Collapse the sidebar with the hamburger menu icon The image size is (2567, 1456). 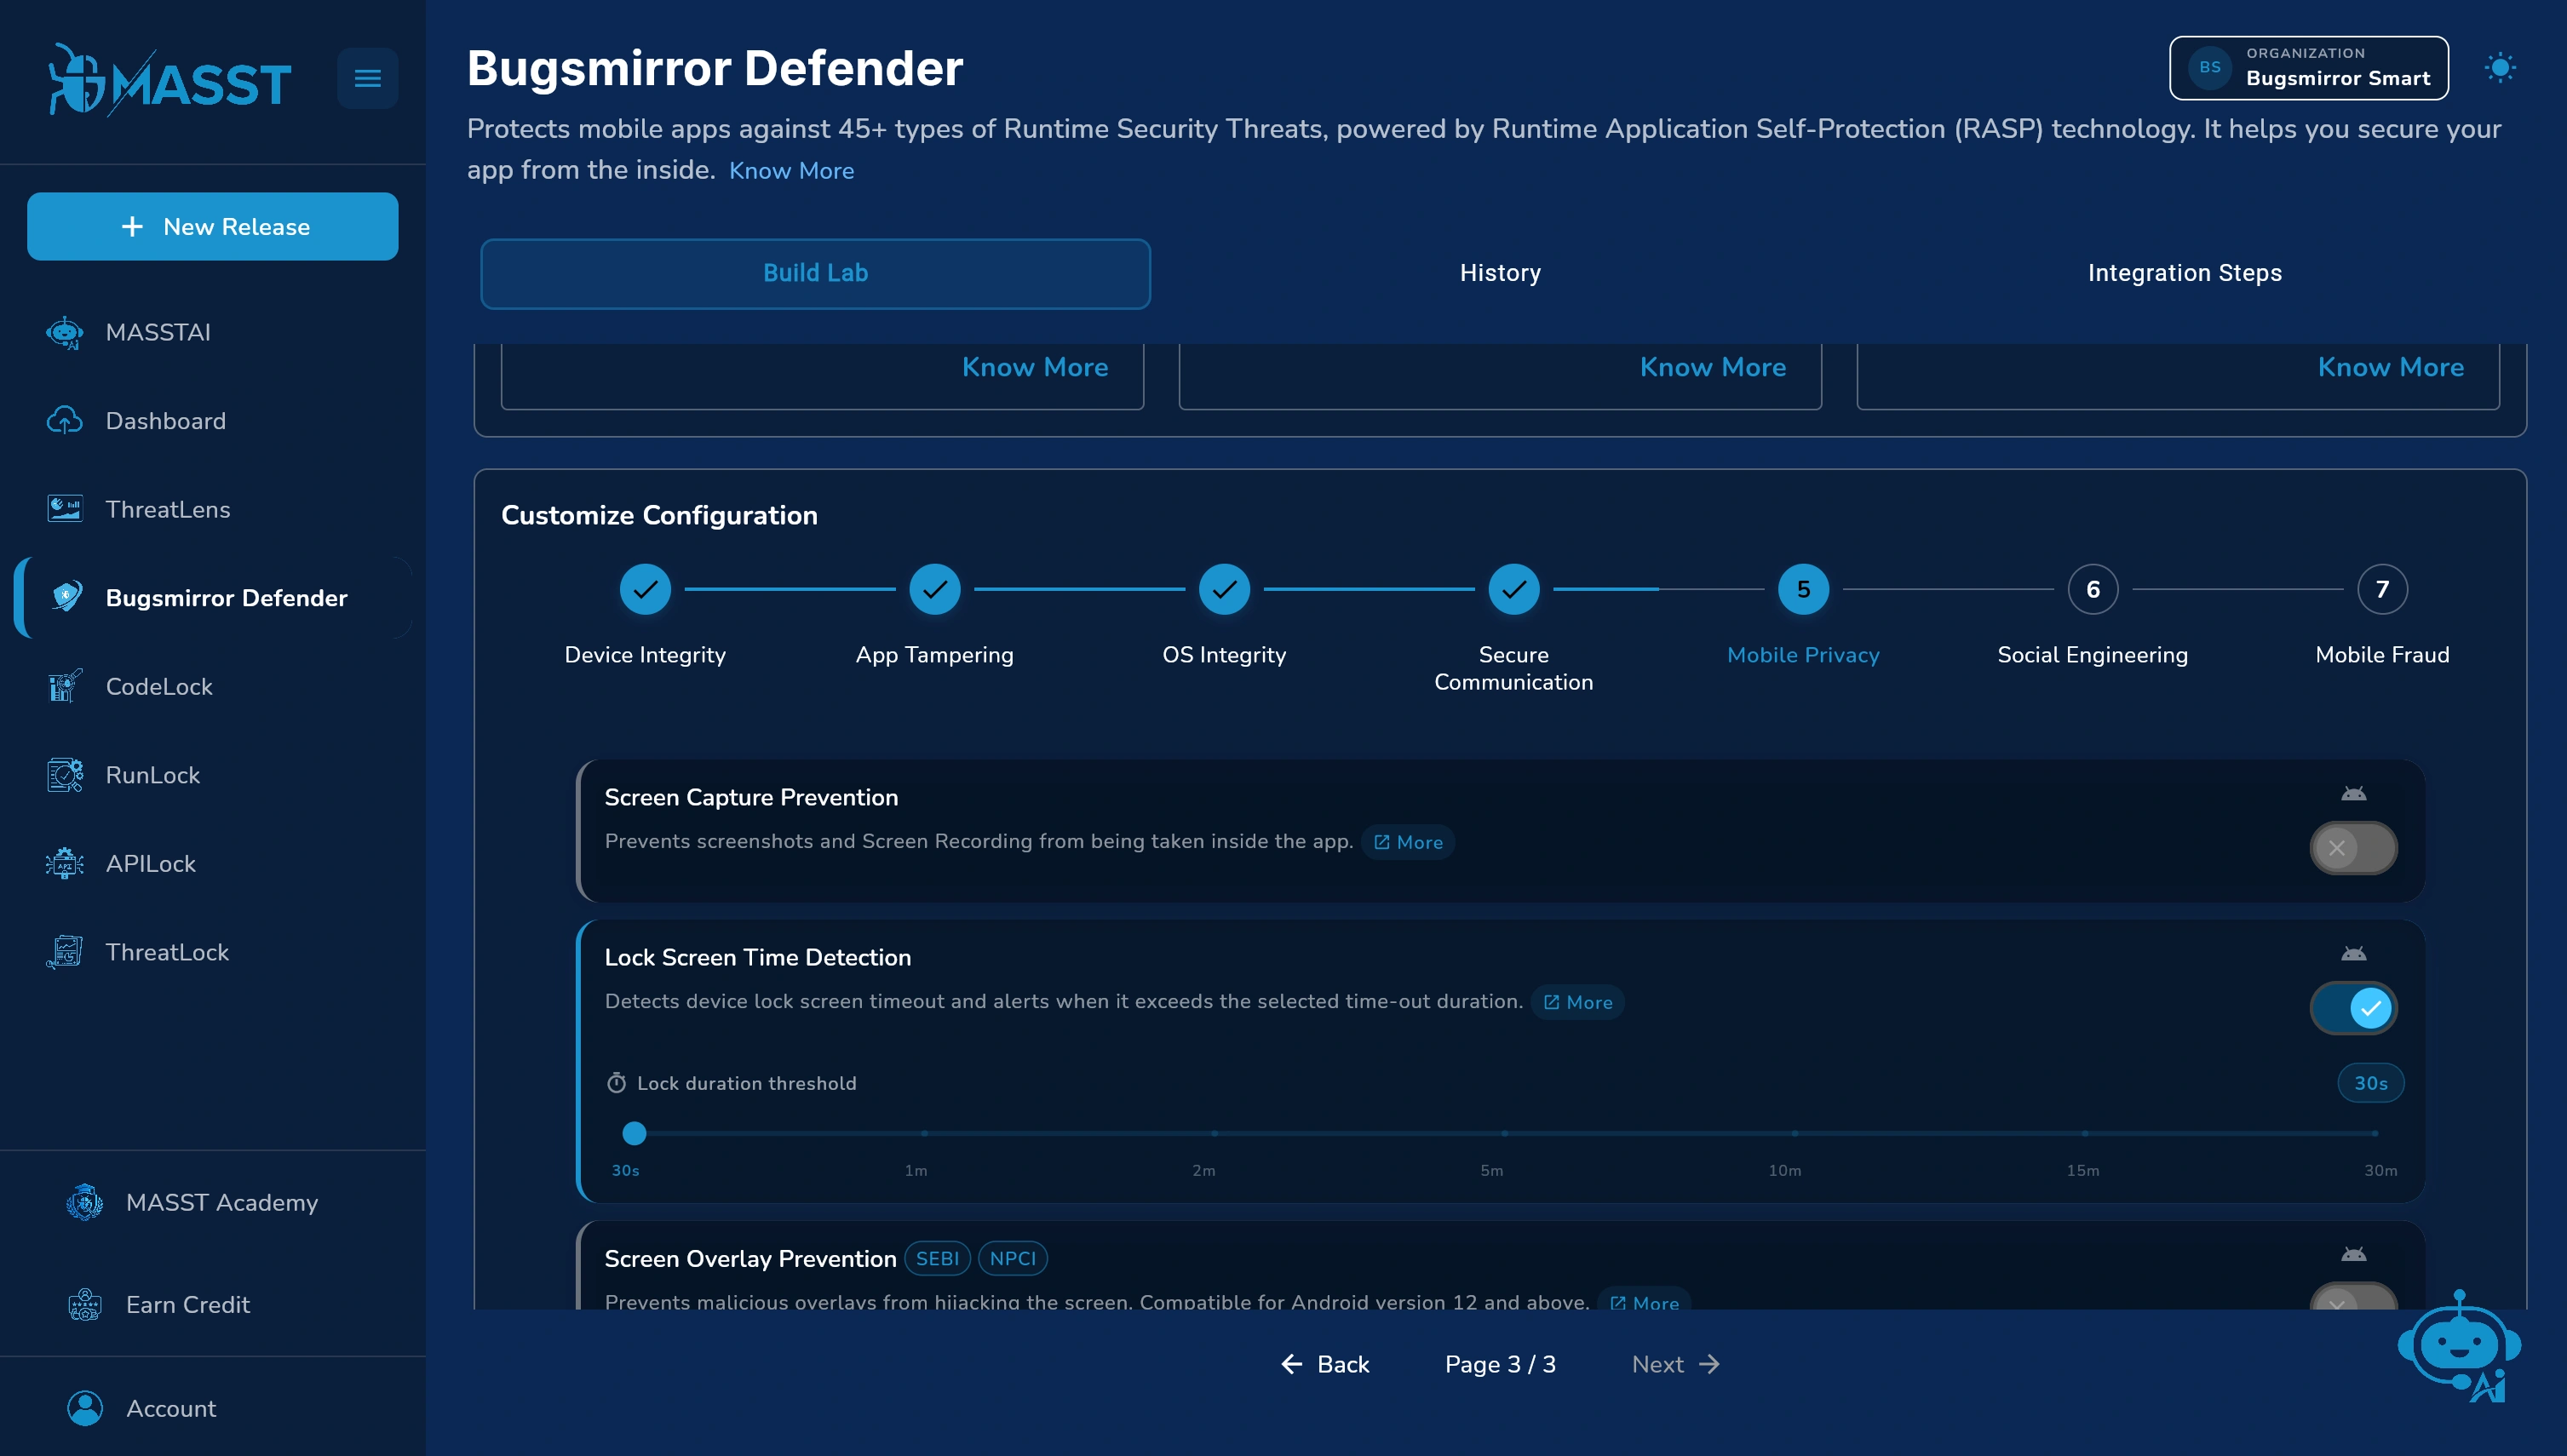(x=367, y=78)
